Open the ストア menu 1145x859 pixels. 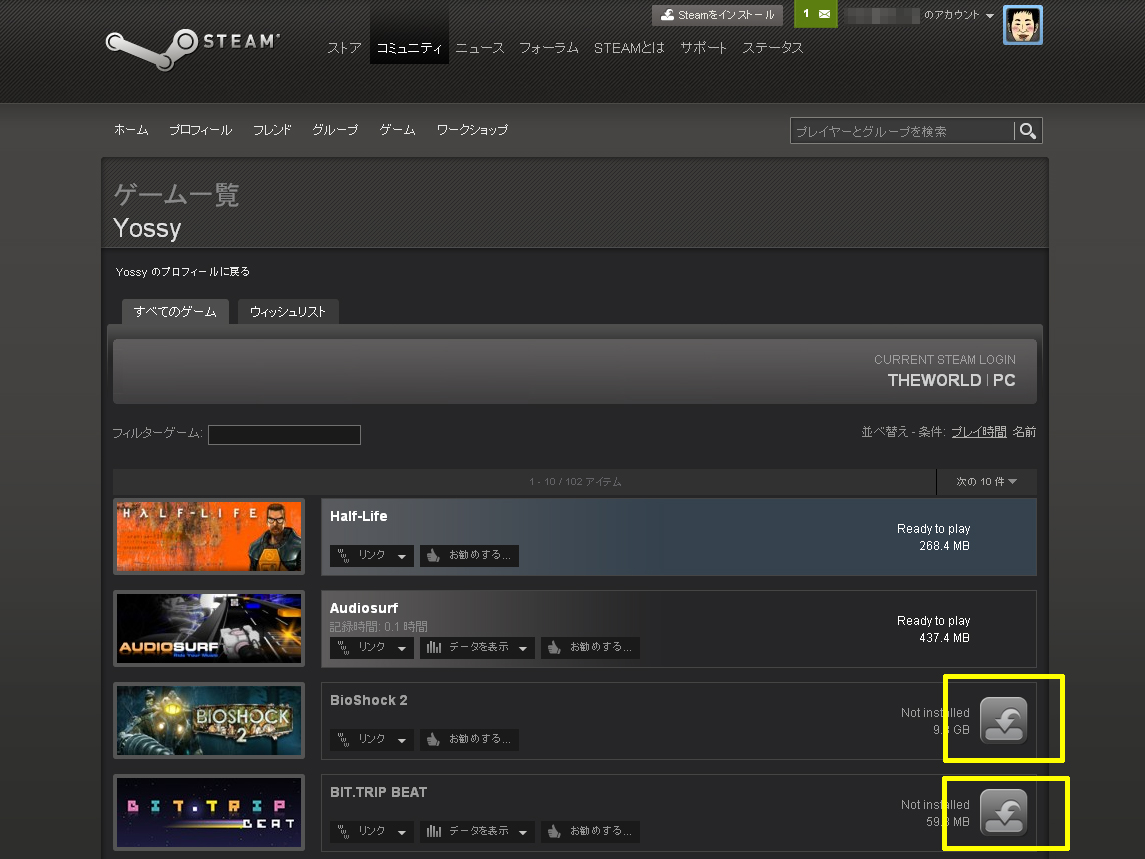(344, 47)
